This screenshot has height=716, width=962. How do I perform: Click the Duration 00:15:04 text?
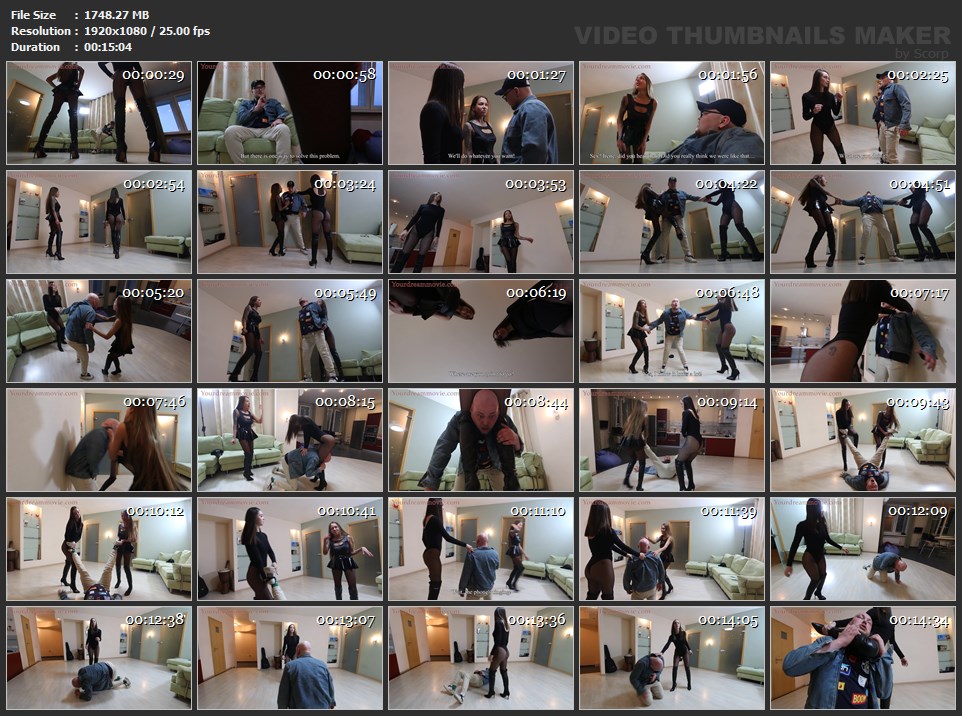tap(108, 47)
